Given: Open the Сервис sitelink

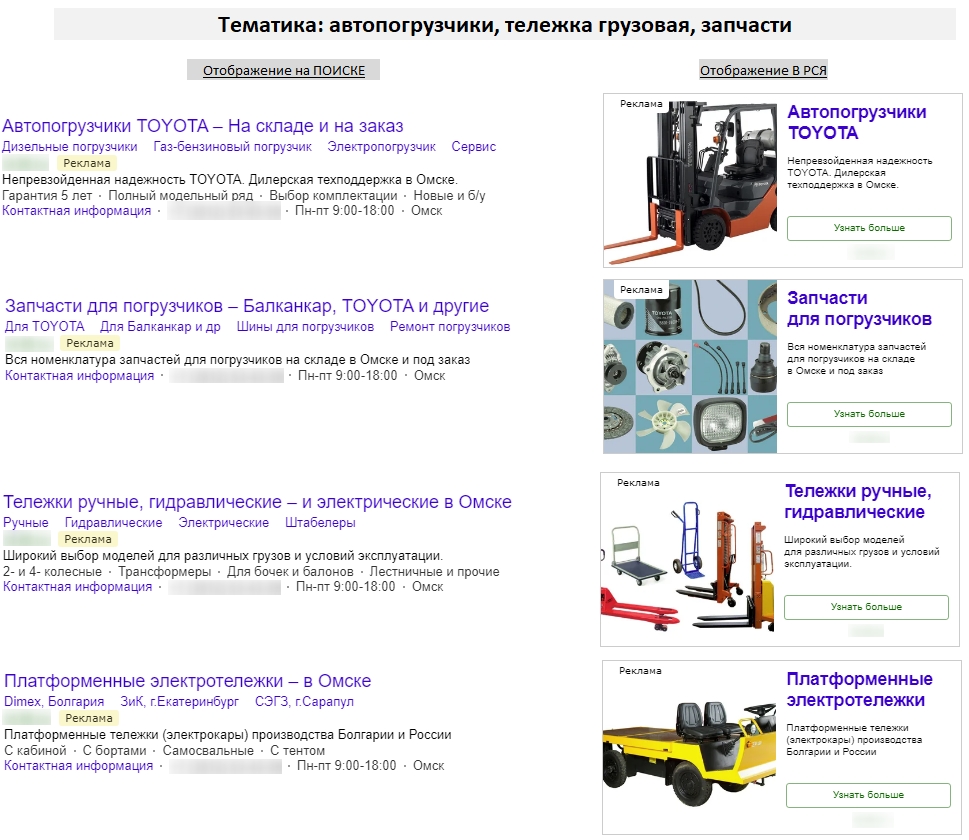Looking at the screenshot, I should click(x=473, y=147).
